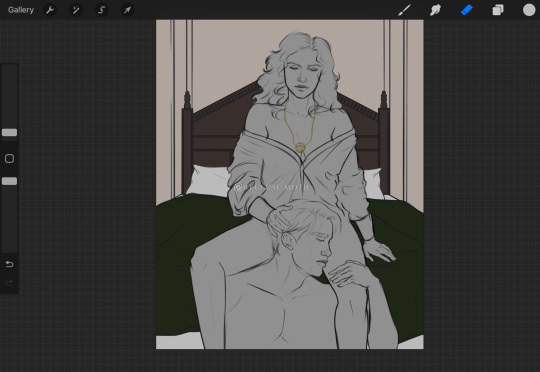Click the opacity slider handle
Screen dimensions: 540x372
coord(9,181)
